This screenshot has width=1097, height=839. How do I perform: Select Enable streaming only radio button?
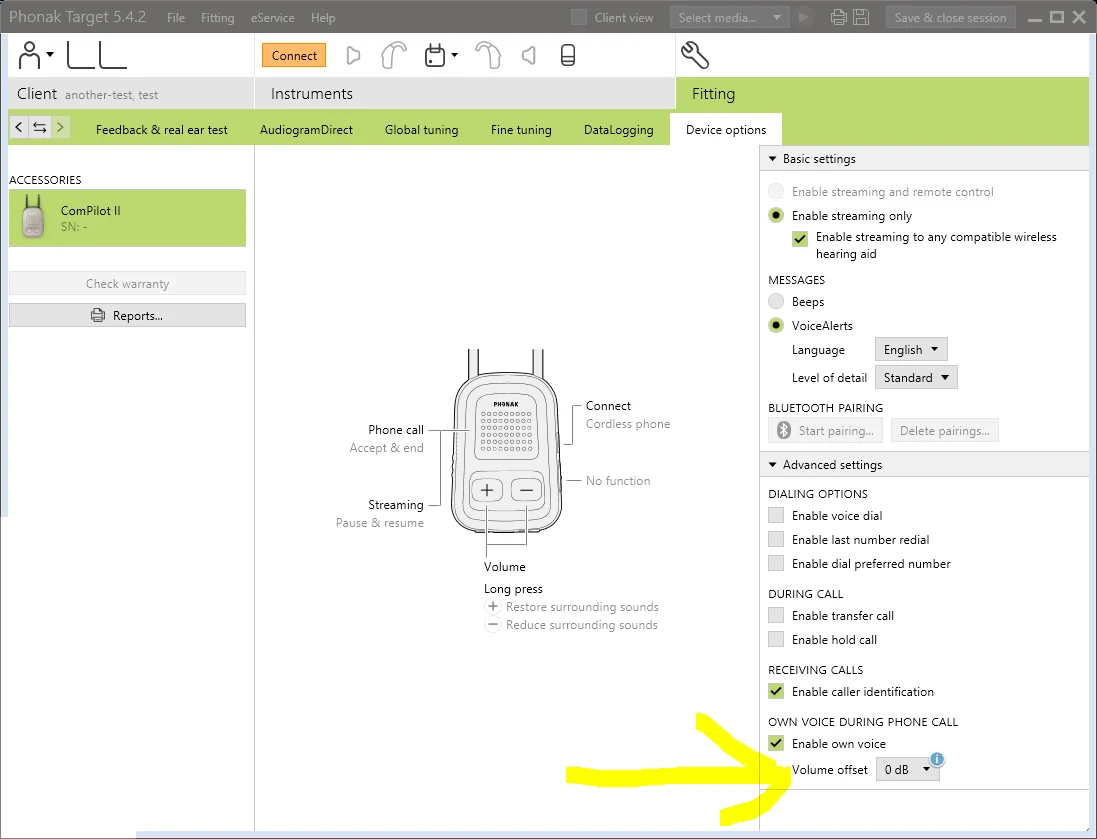point(776,216)
